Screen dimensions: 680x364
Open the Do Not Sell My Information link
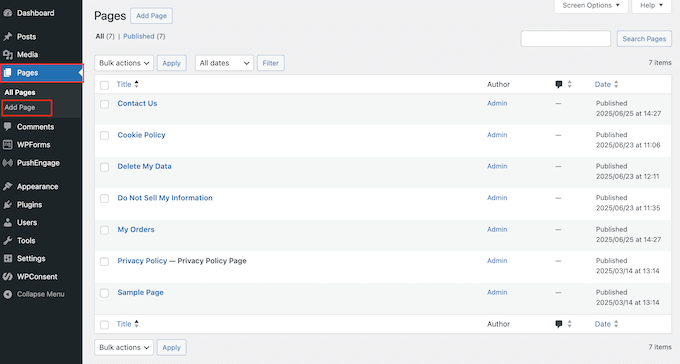coord(165,198)
